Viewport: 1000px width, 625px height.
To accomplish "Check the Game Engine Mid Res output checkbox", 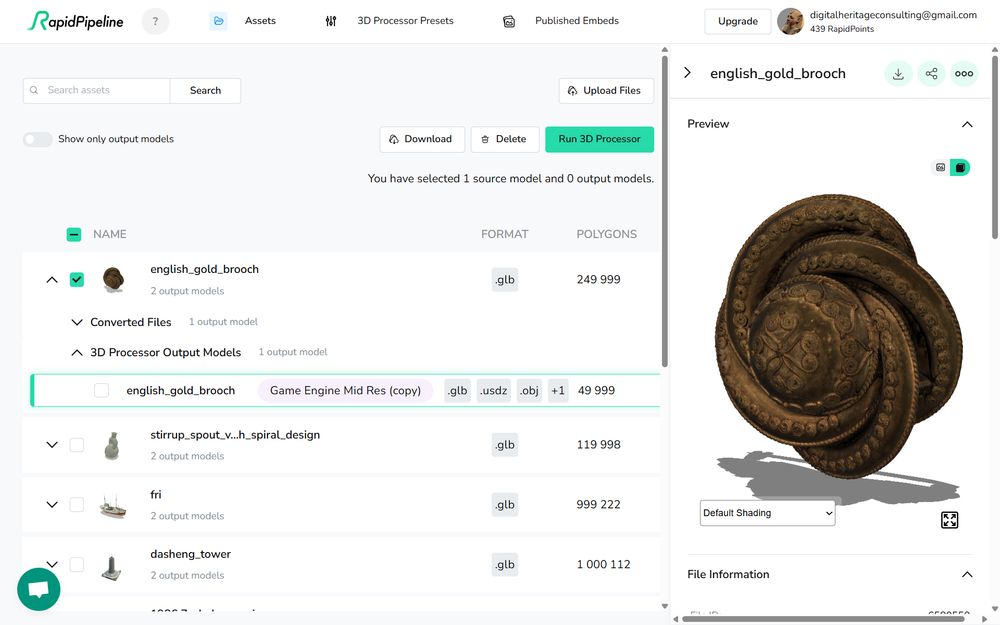I will (x=101, y=390).
